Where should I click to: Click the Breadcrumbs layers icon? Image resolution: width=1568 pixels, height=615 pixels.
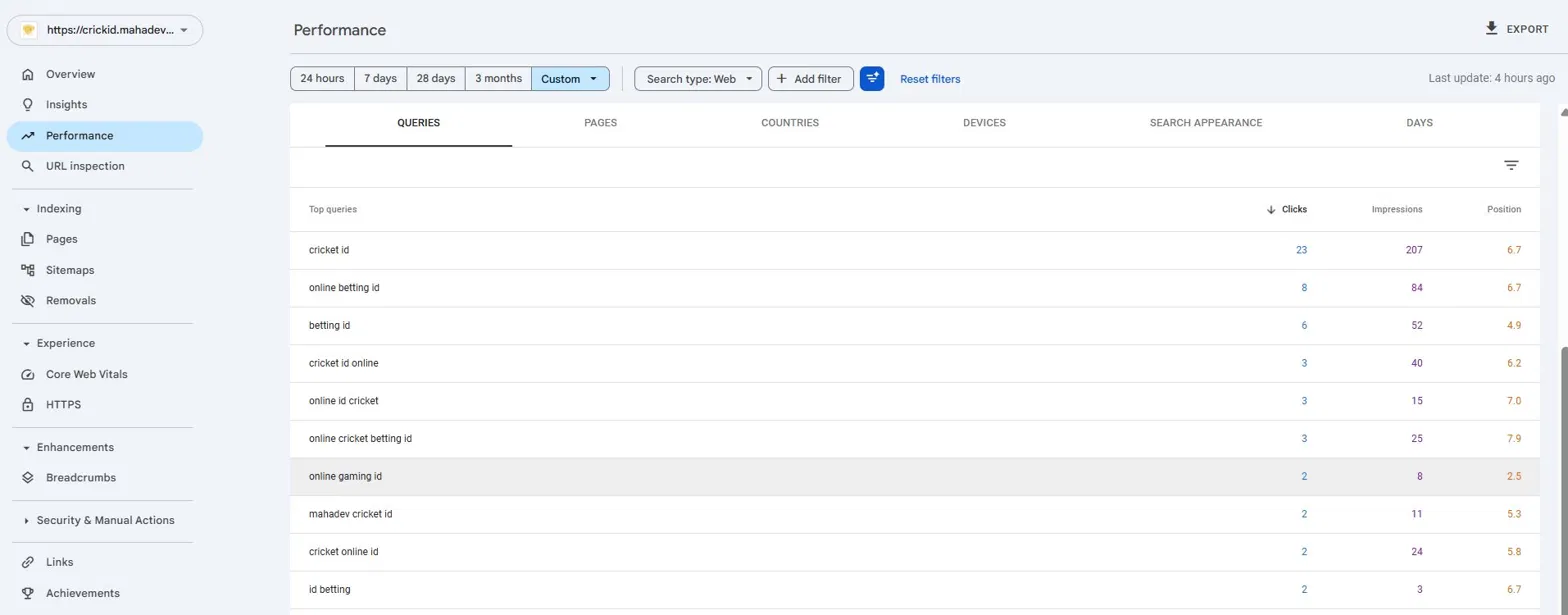tap(27, 478)
